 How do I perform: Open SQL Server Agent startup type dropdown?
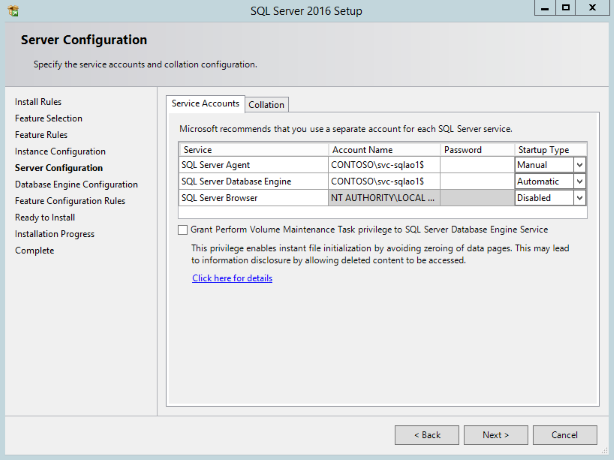(580, 165)
